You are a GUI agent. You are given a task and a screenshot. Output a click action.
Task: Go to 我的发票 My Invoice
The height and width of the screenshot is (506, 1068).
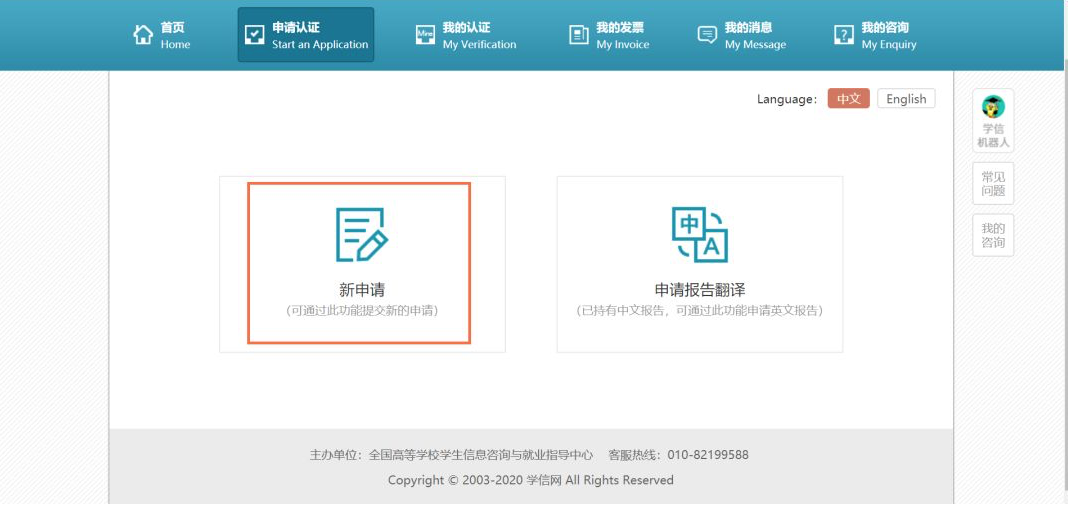tap(609, 35)
